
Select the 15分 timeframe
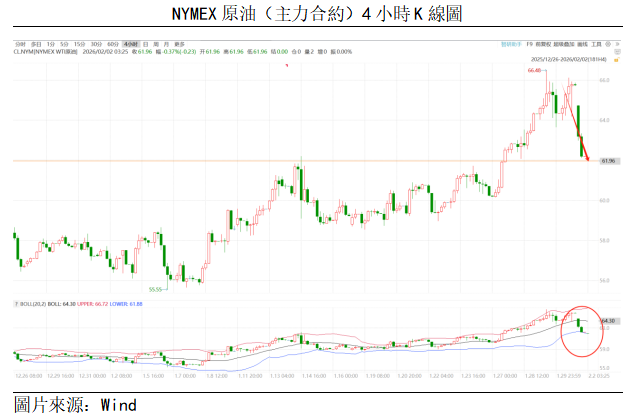coord(79,44)
